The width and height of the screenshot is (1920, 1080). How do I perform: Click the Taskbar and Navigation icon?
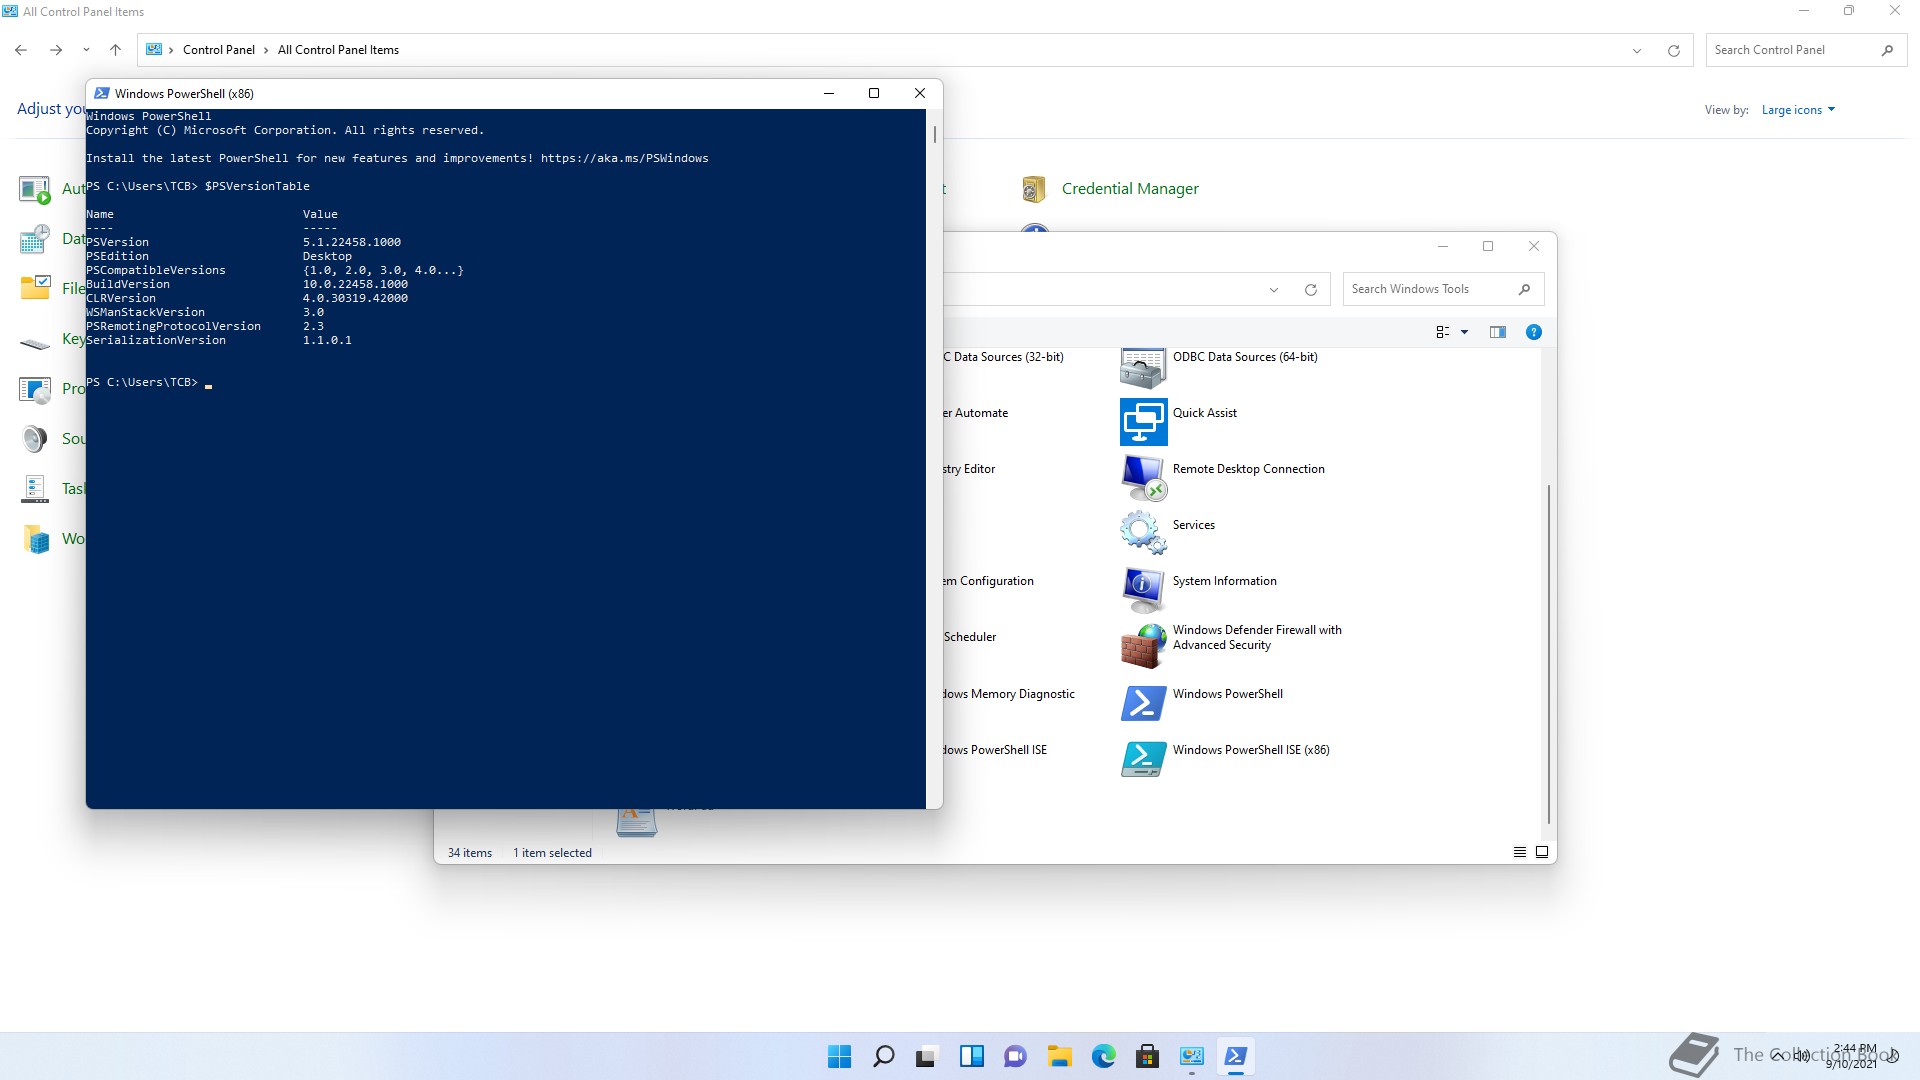pos(35,489)
